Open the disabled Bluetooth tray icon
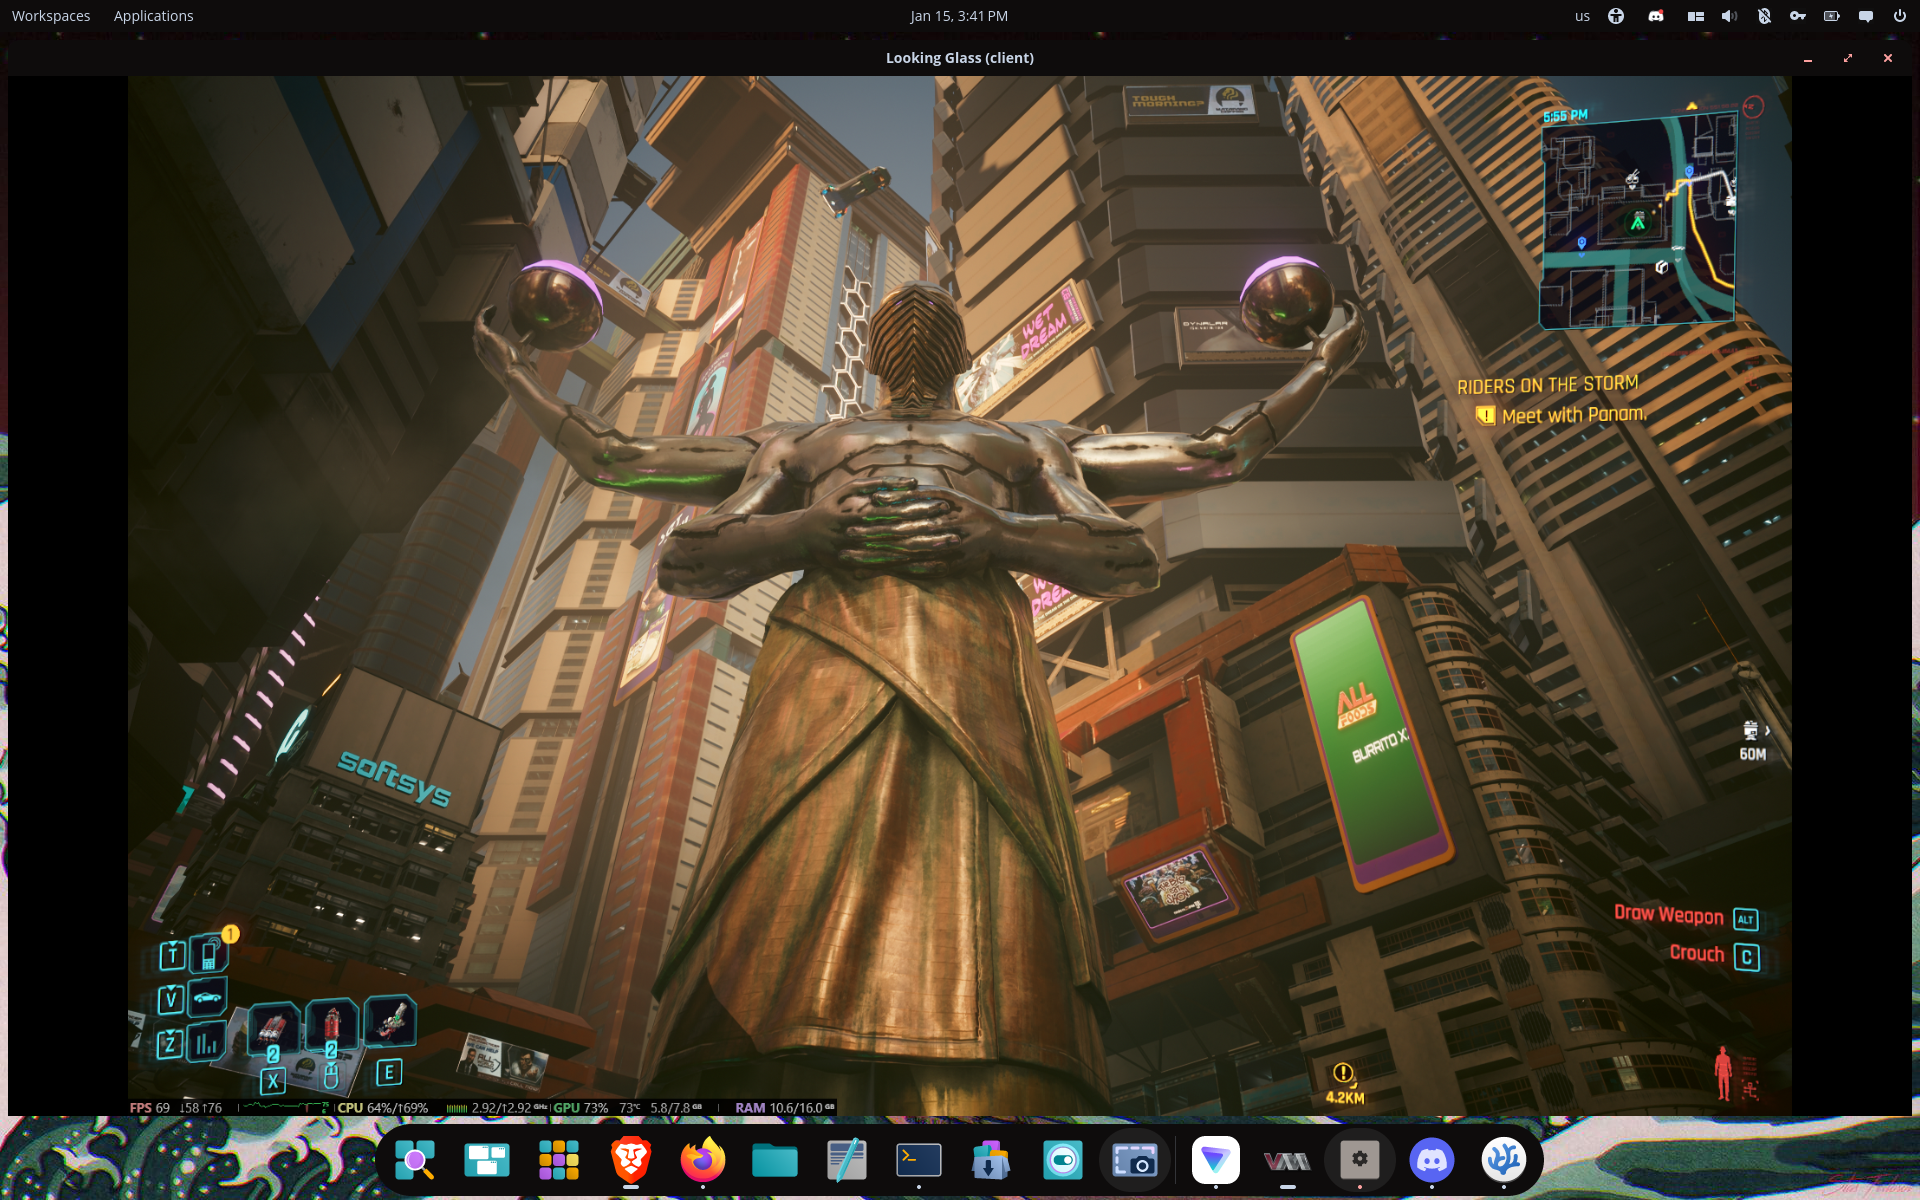The image size is (1920, 1200). tap(1764, 16)
